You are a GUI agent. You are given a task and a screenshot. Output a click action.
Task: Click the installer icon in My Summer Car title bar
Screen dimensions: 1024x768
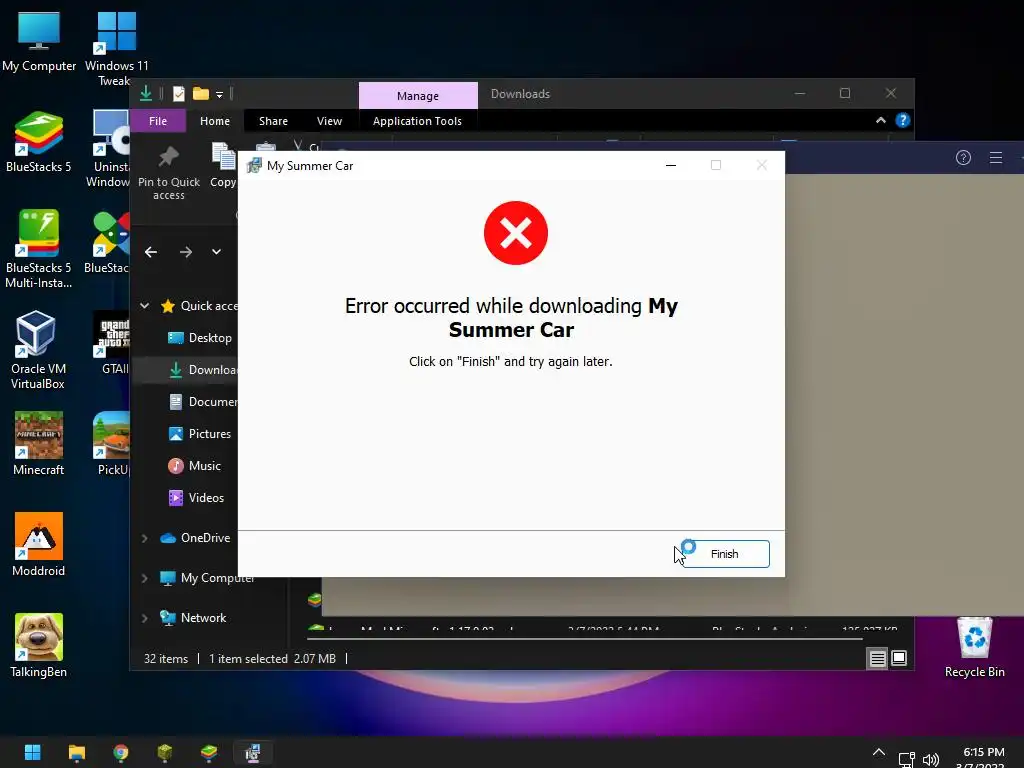(x=254, y=165)
